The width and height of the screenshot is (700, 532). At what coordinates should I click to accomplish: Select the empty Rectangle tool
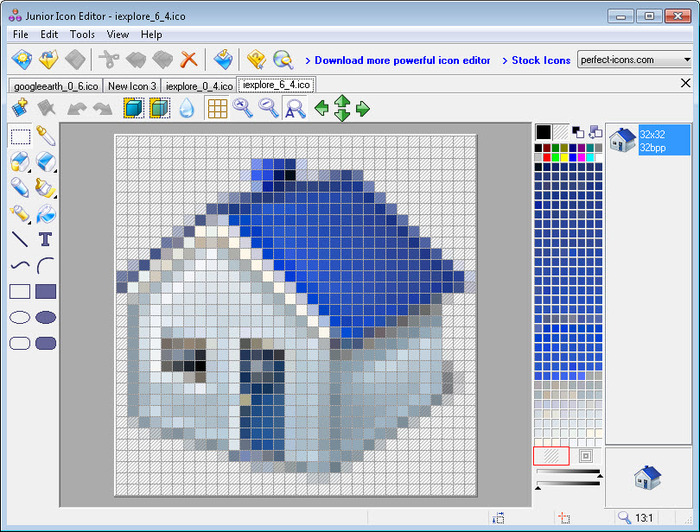(20, 291)
